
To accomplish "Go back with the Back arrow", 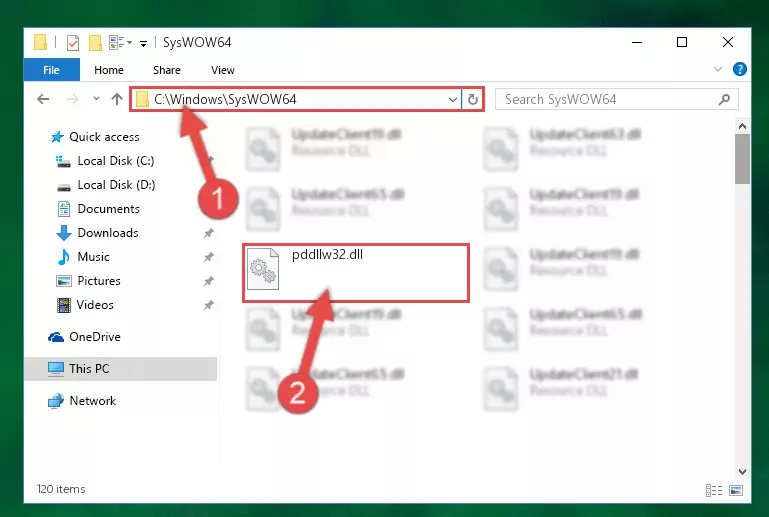I will click(x=43, y=100).
